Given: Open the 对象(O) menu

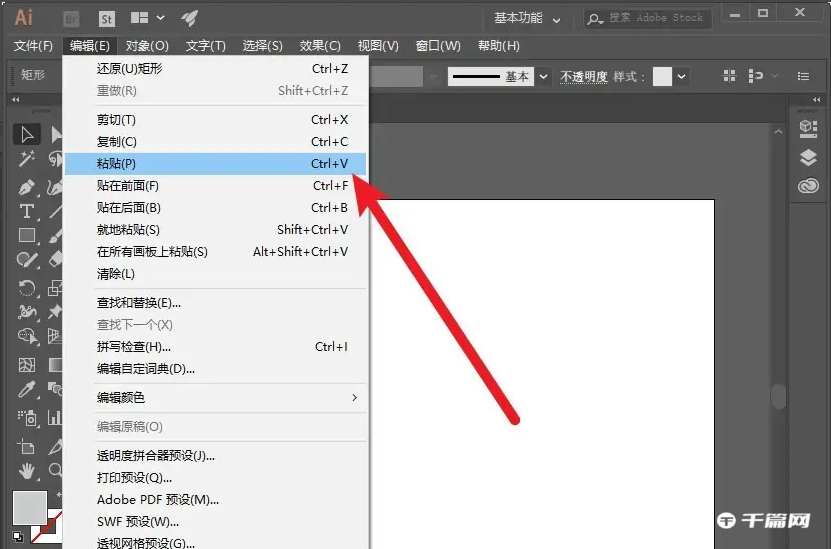Looking at the screenshot, I should click(x=147, y=46).
